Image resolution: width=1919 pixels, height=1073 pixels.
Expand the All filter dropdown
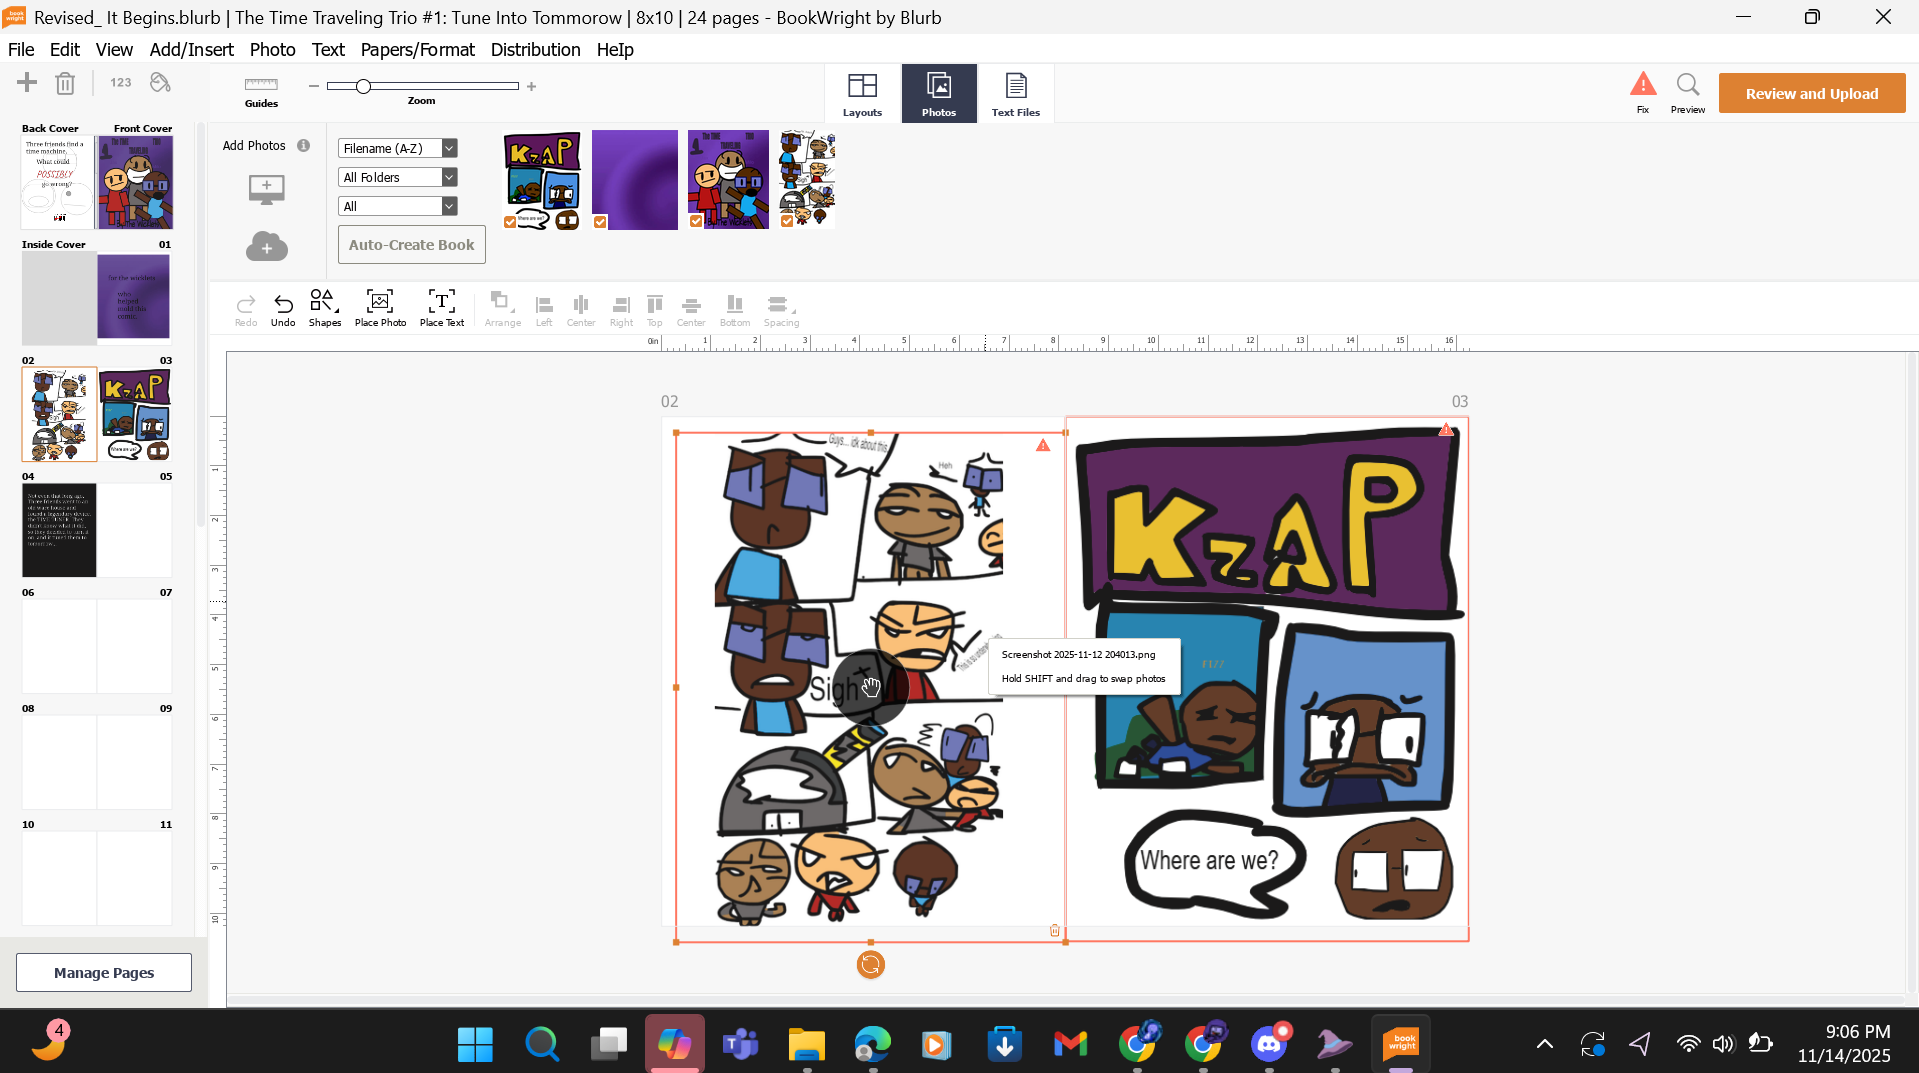pyautogui.click(x=449, y=206)
